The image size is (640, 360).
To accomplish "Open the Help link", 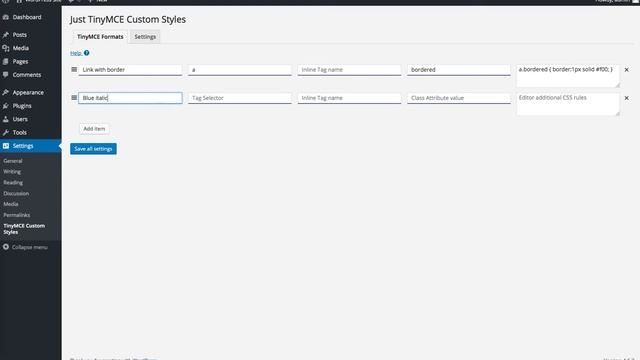I will [76, 53].
